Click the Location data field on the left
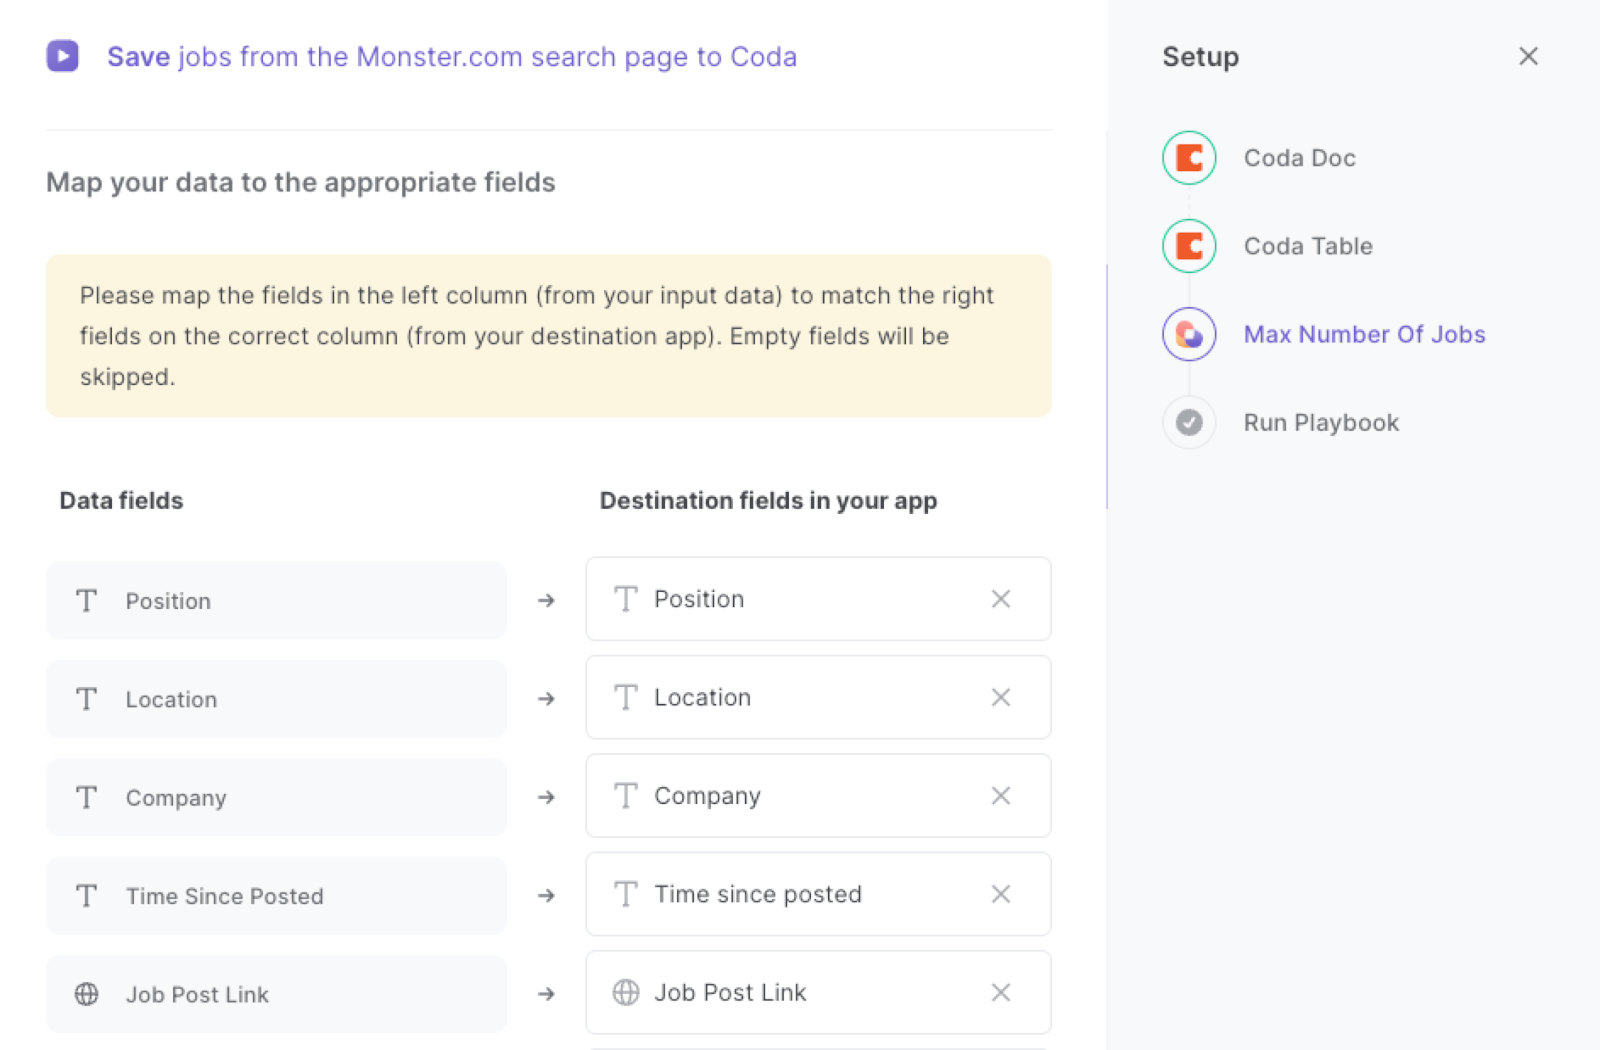 point(276,699)
